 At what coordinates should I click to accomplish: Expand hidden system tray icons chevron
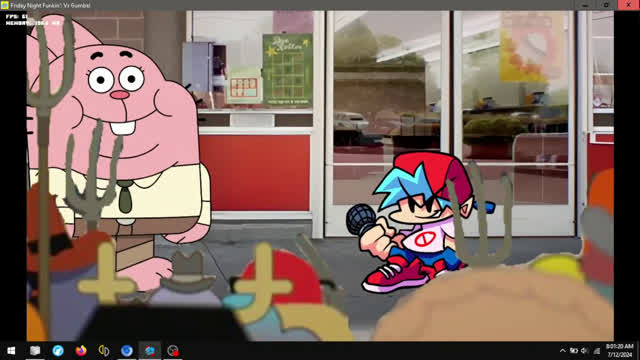coord(562,351)
